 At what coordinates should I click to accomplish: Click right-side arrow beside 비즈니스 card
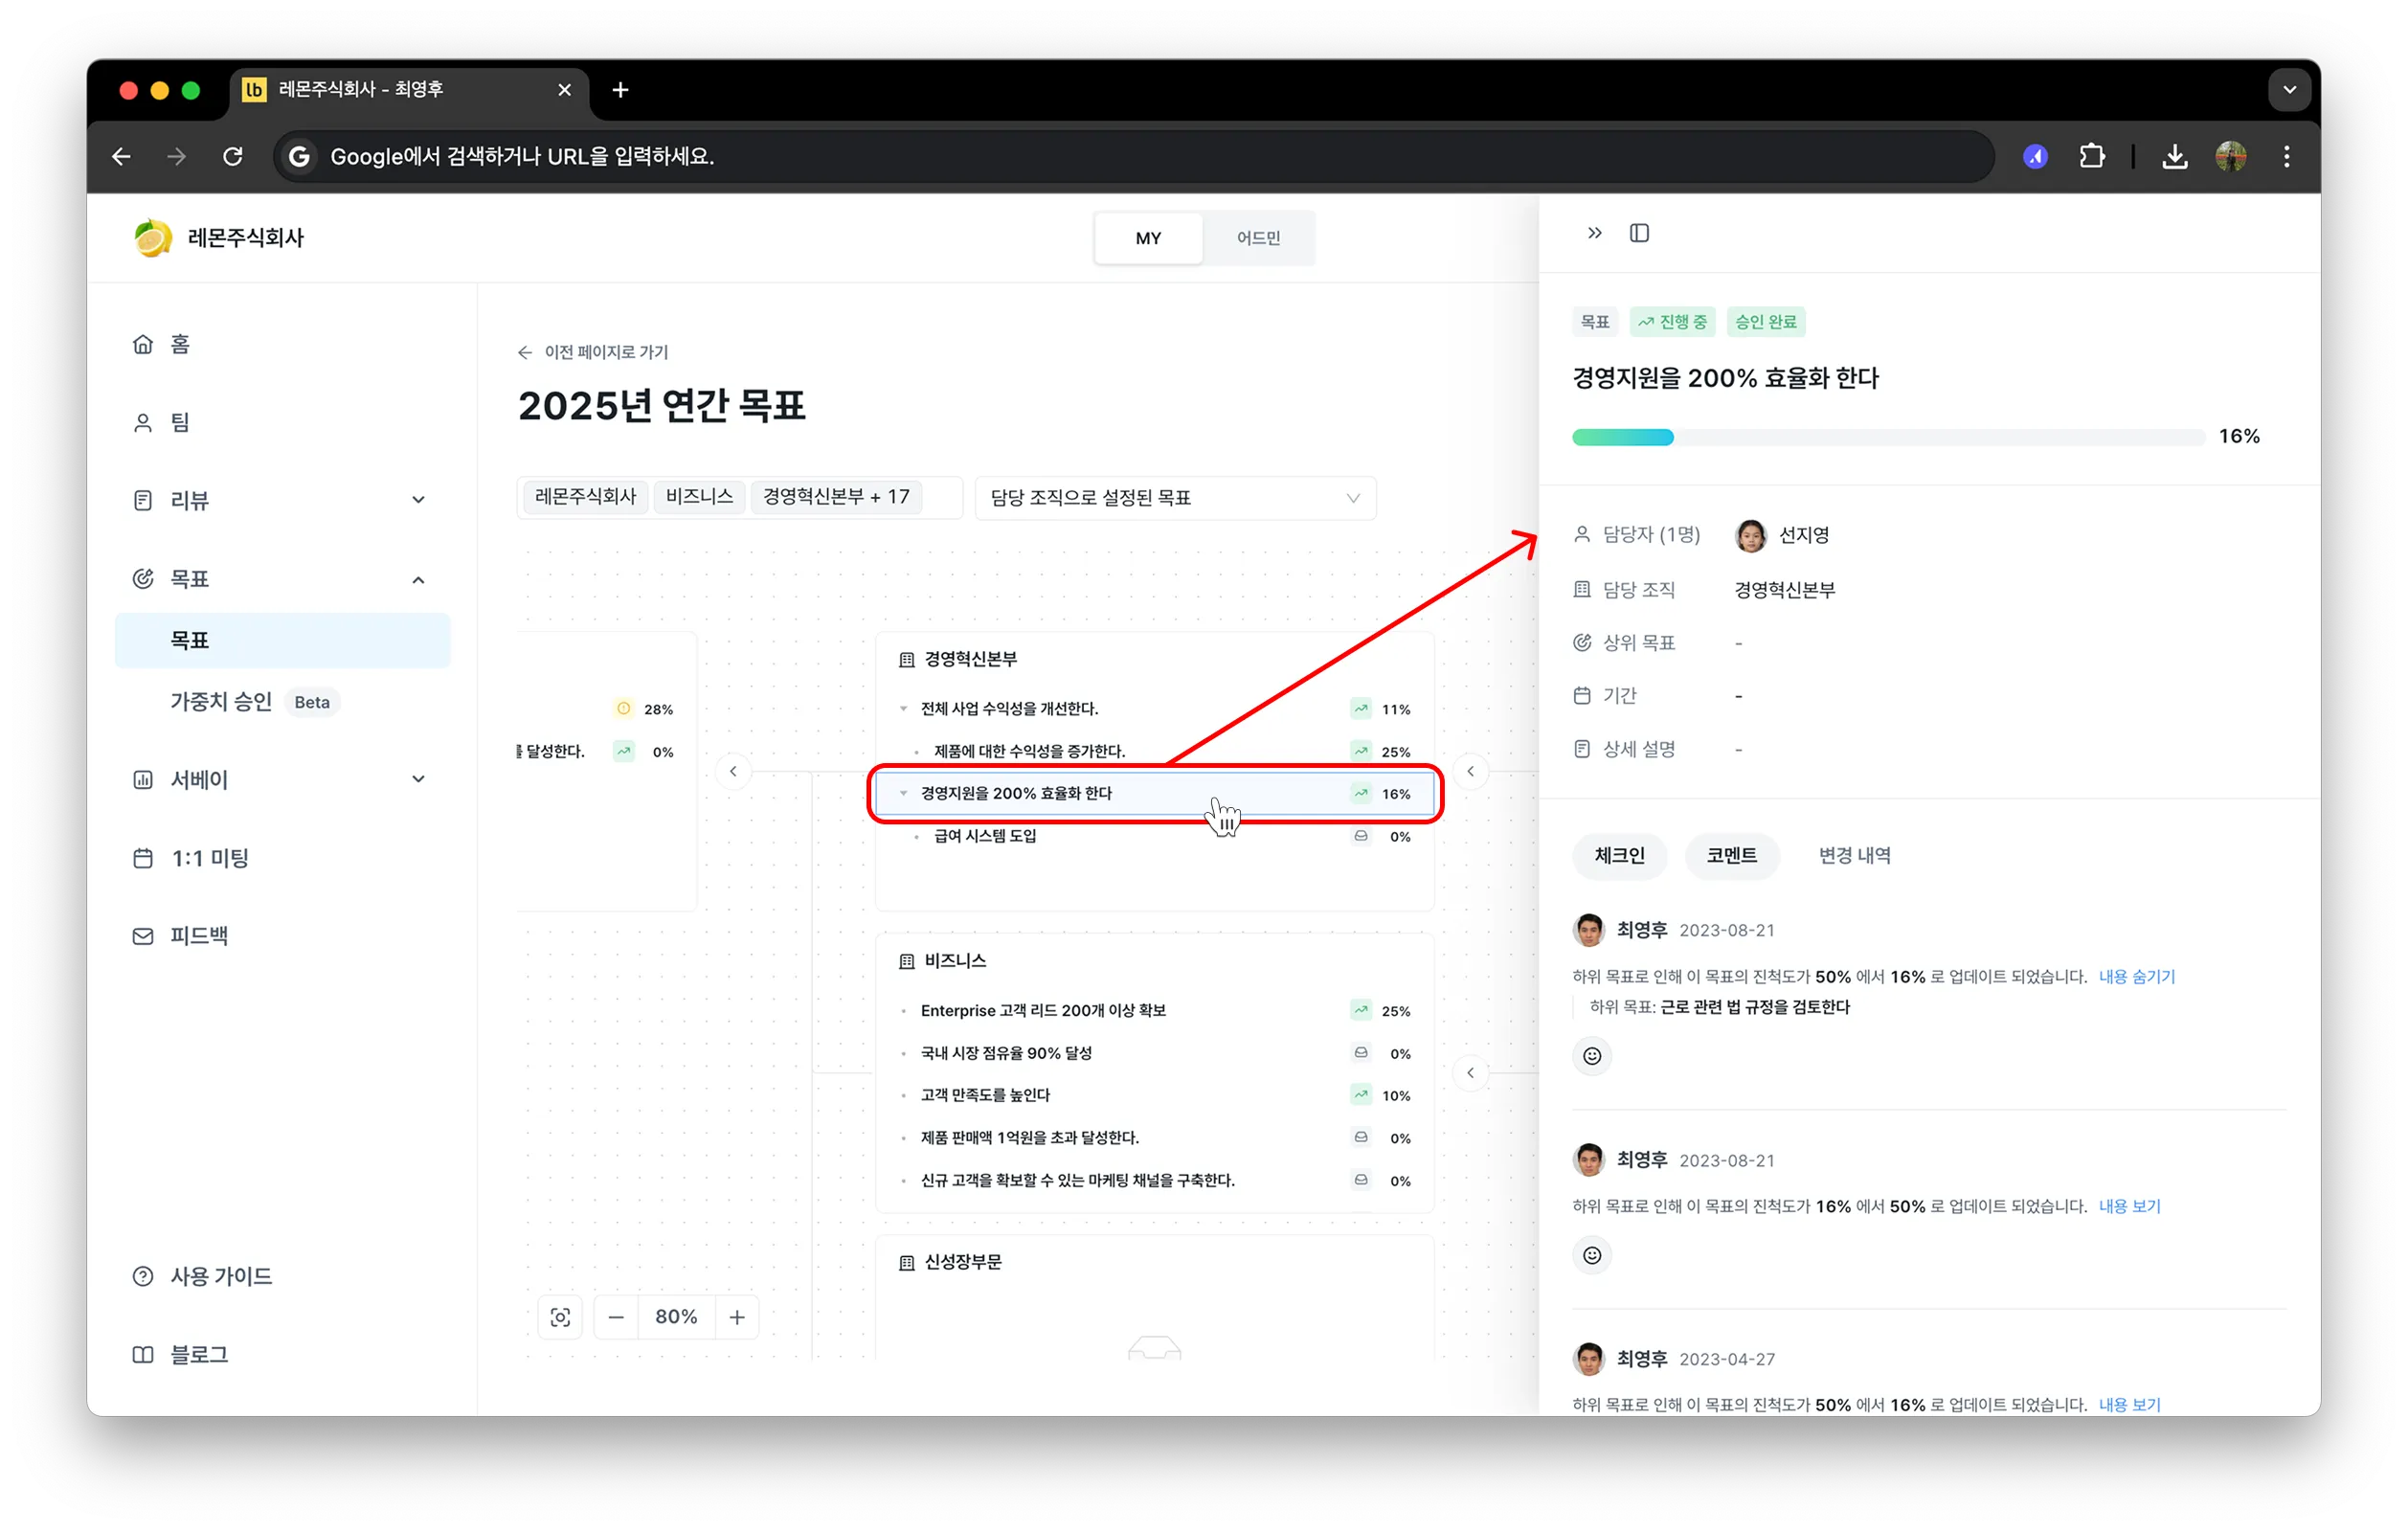1470,1073
